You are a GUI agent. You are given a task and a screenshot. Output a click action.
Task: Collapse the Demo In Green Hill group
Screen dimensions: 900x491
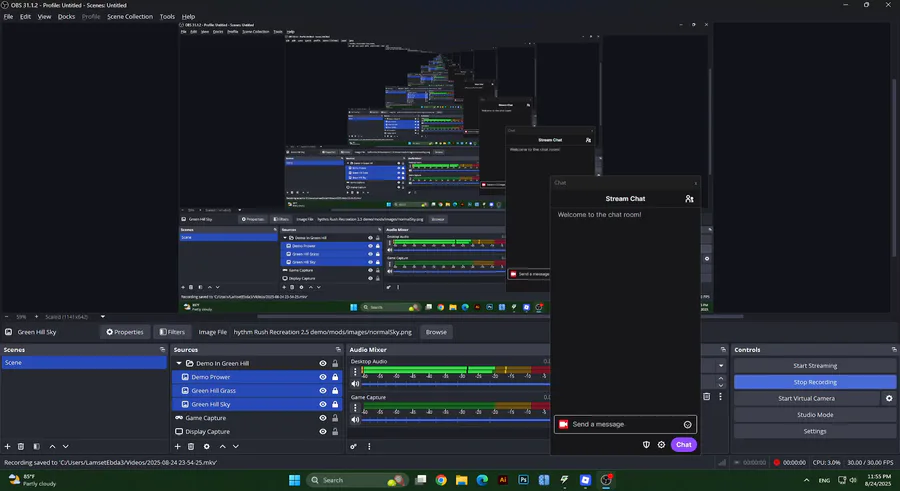[x=179, y=364]
